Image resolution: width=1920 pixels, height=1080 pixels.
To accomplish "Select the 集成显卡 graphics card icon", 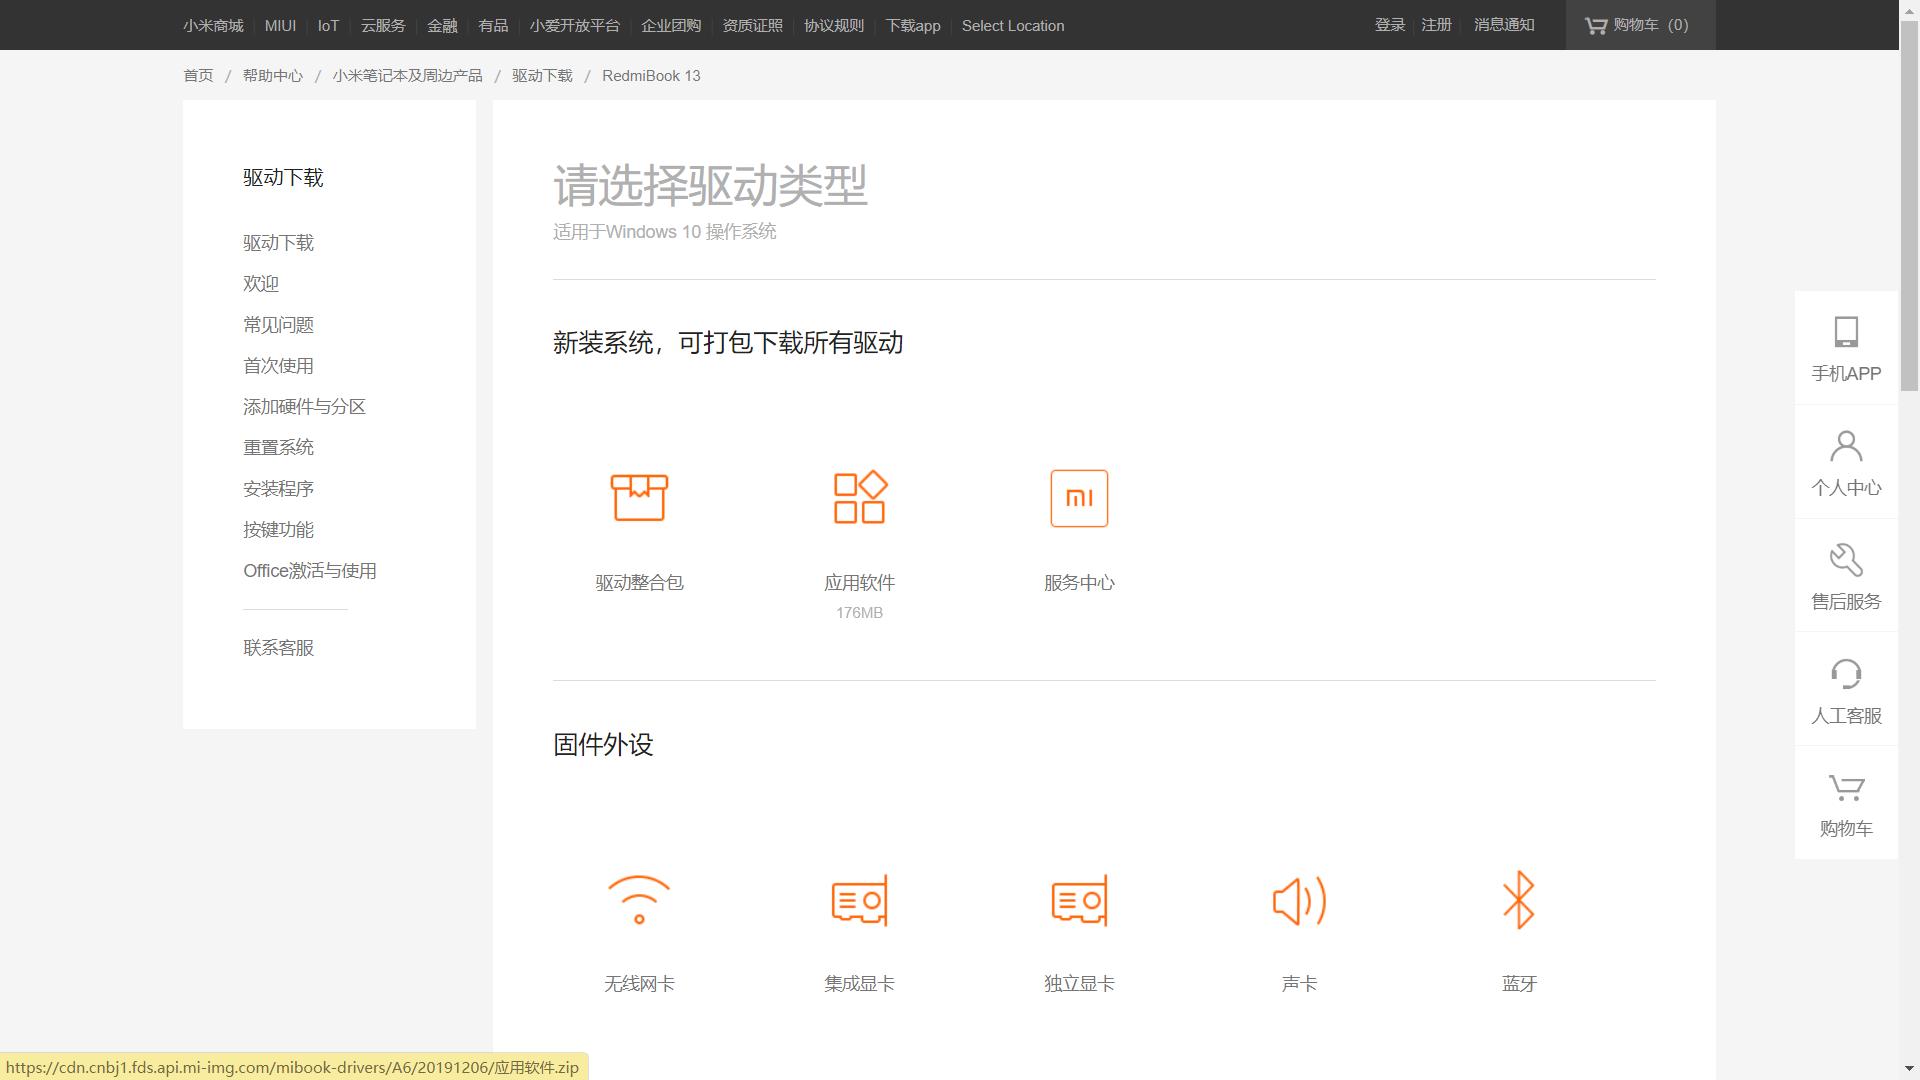I will pyautogui.click(x=859, y=900).
